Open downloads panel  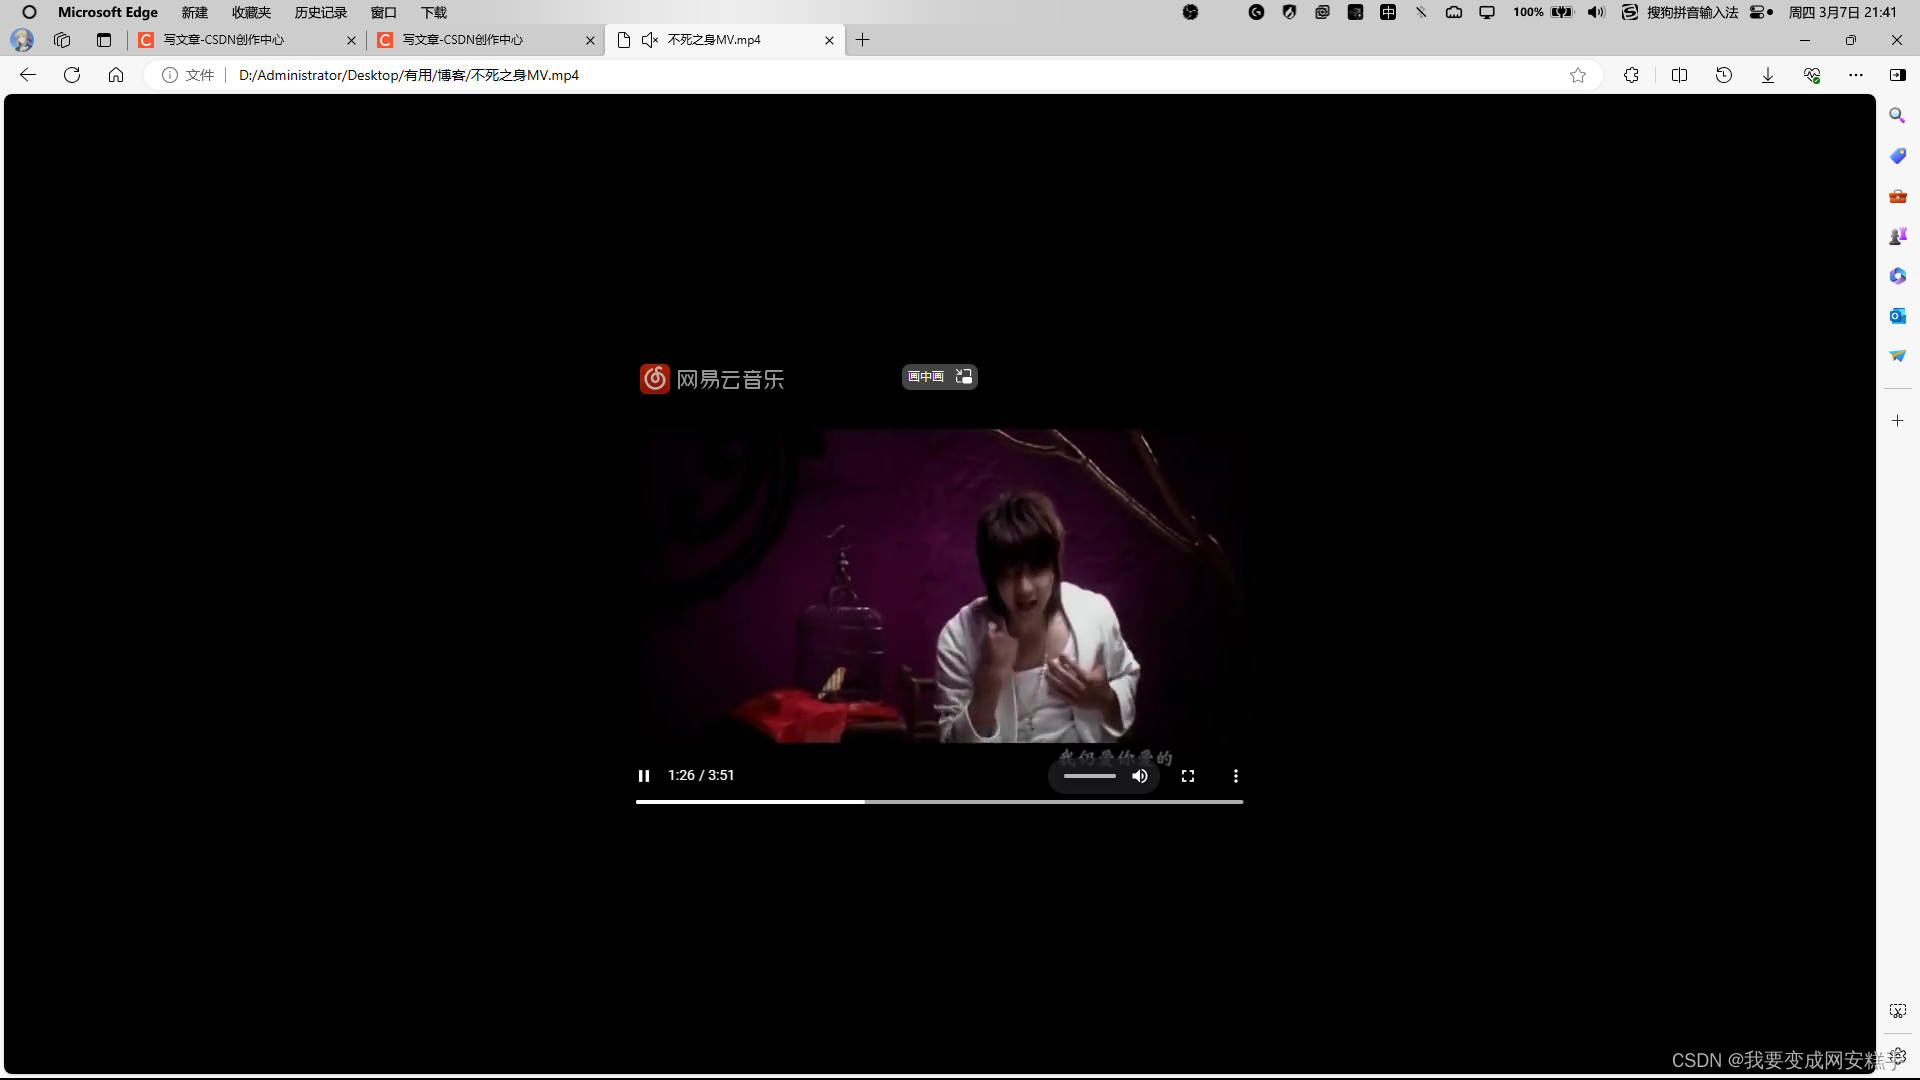(1768, 75)
